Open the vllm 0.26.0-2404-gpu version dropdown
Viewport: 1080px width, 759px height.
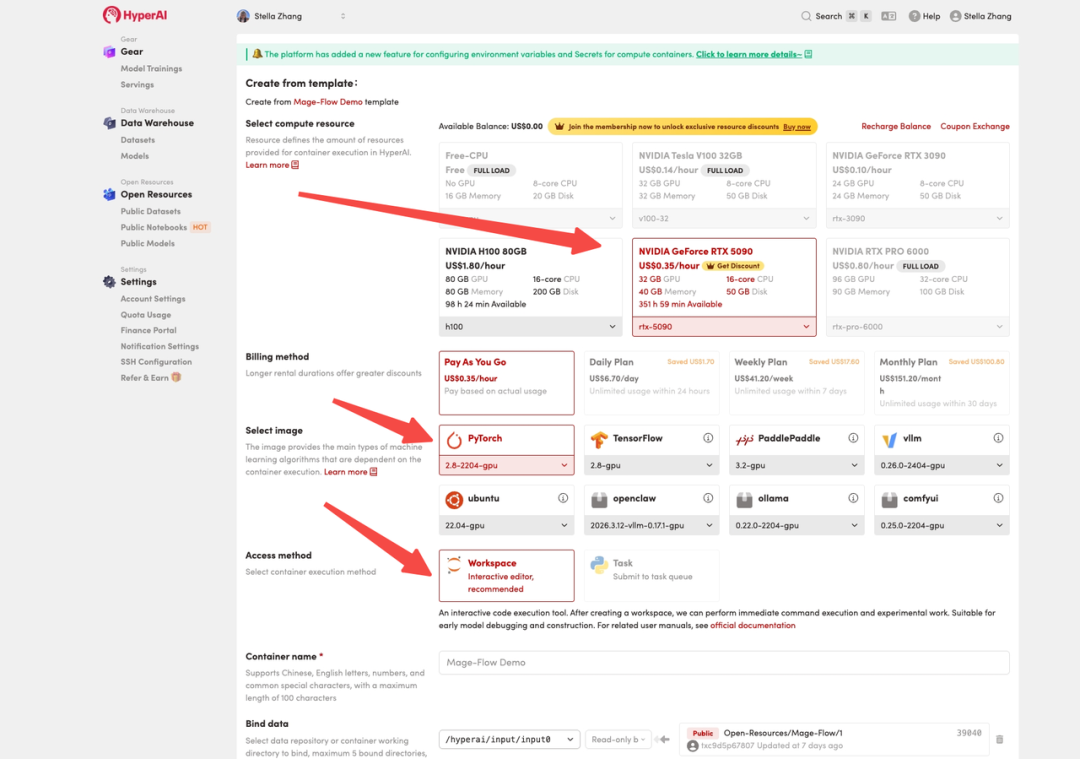pyautogui.click(x=942, y=466)
